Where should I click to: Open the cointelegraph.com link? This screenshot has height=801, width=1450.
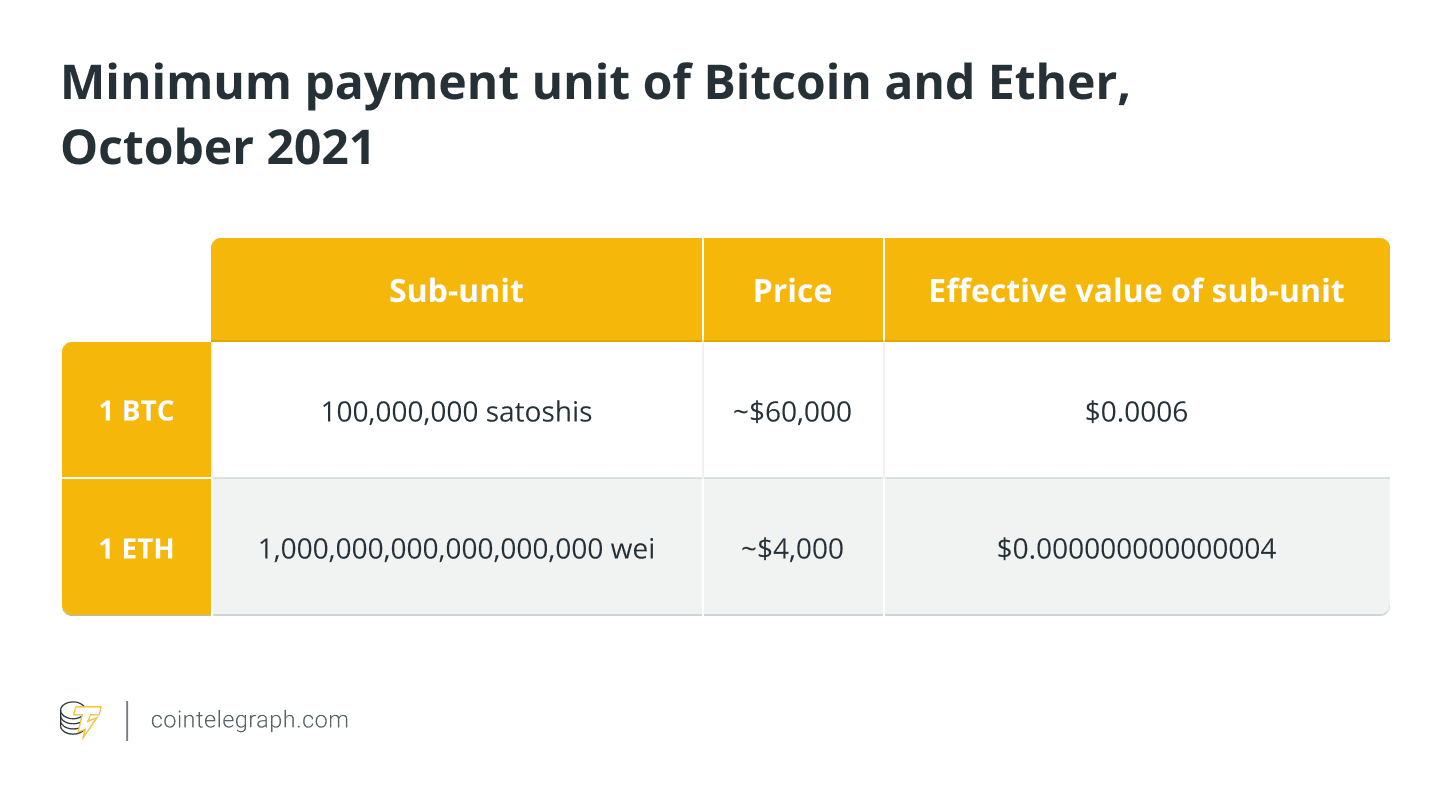coord(249,720)
